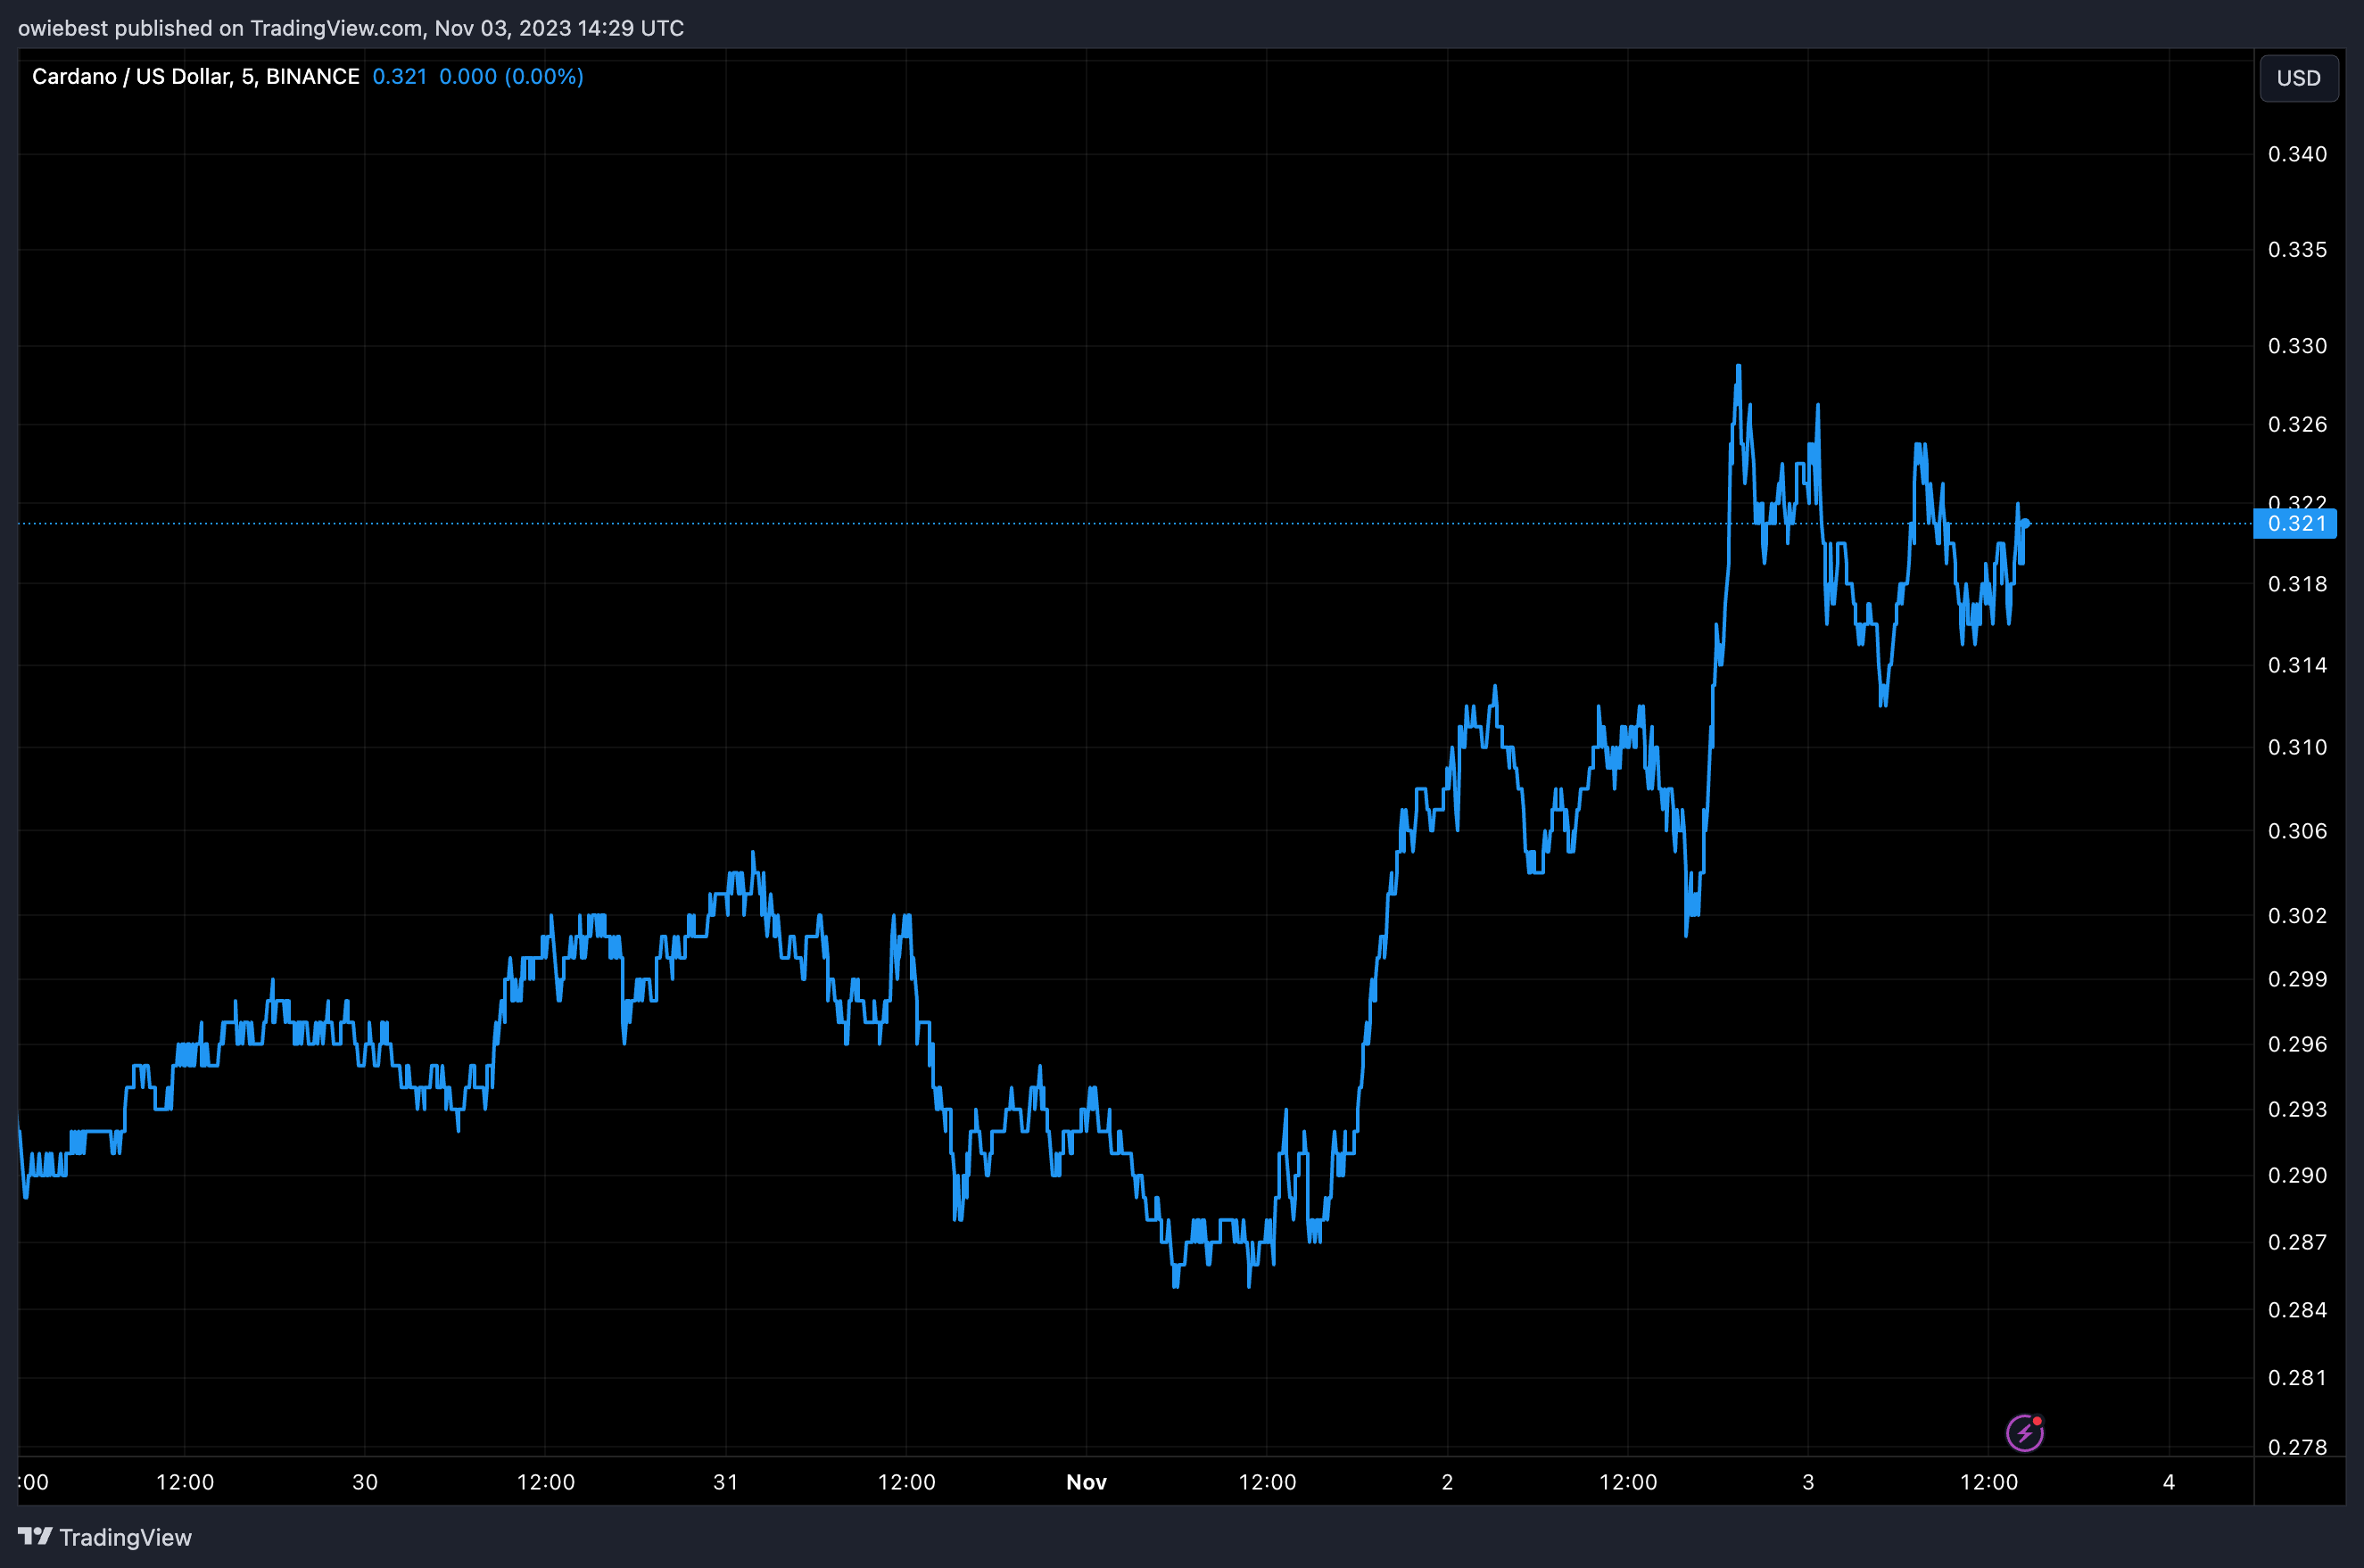Screen dimensions: 2364x1568
Task: Click the 0.302 price axis label
Action: [2297, 915]
